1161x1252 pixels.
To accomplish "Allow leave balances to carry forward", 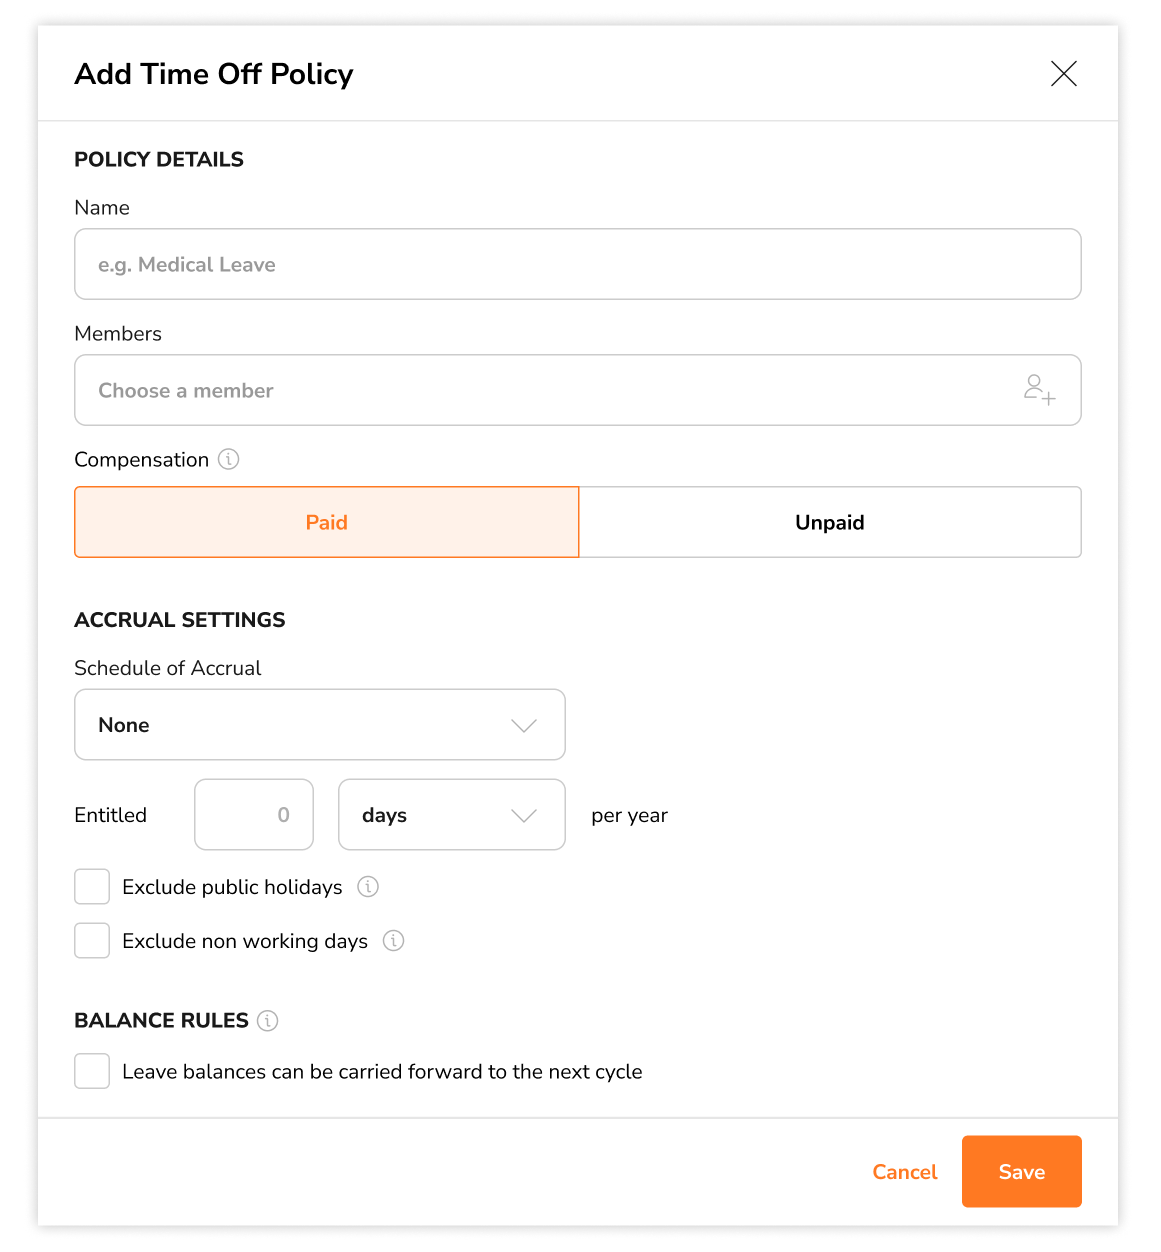I will (91, 1071).
